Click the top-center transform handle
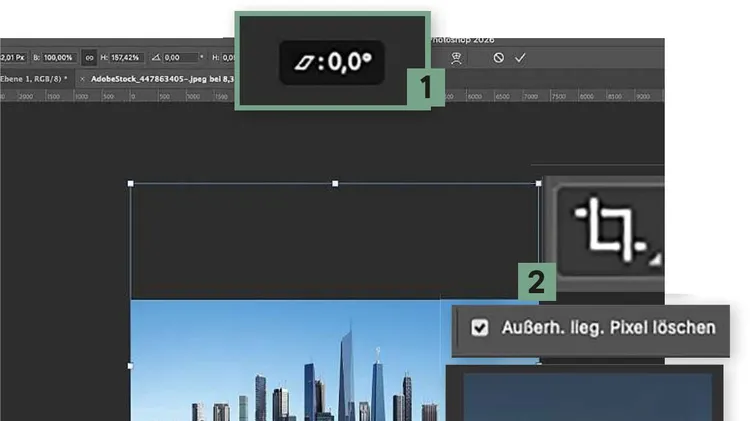The height and width of the screenshot is (421, 750). tap(335, 184)
